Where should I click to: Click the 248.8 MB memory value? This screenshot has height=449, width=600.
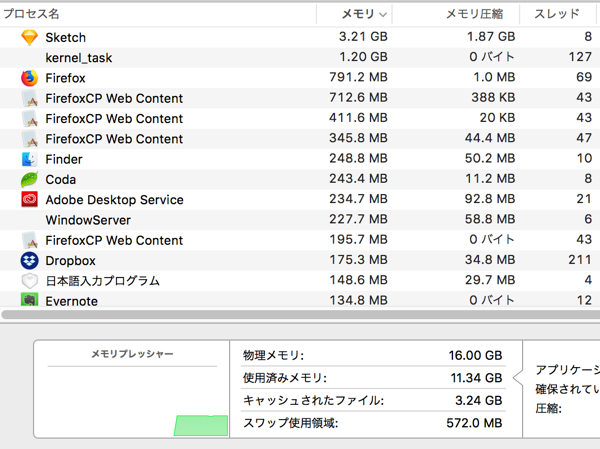pos(359,158)
